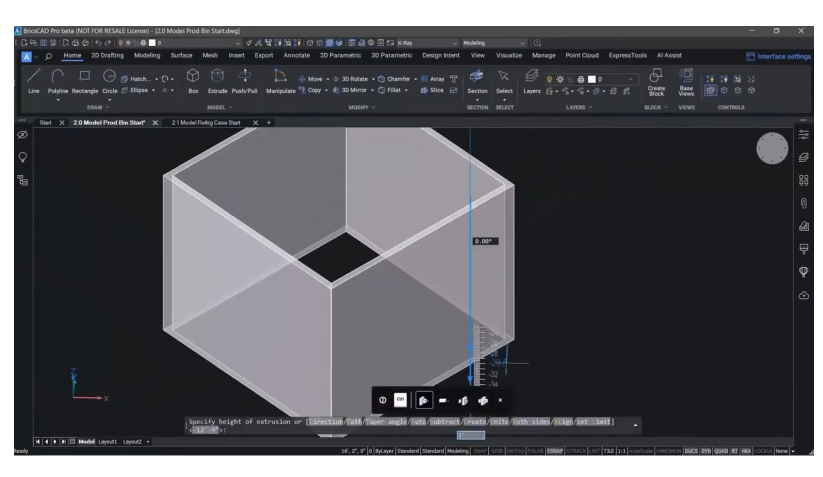This screenshot has width=823, height=477.
Task: Switch to the Layout1 tab
Action: coord(107,441)
